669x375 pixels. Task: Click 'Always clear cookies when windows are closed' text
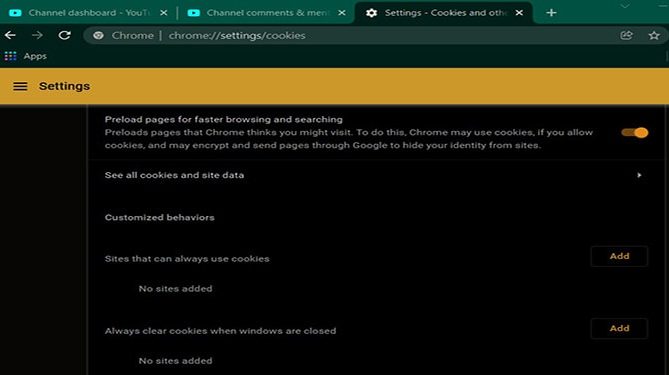(220, 331)
